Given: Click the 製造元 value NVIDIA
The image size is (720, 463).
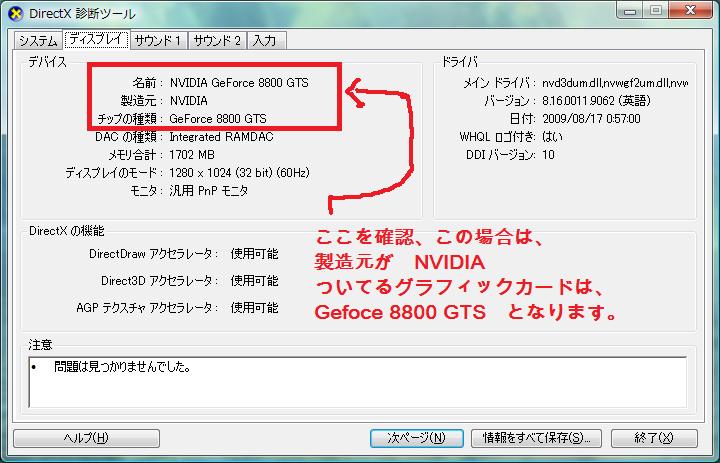Looking at the screenshot, I should 188,101.
